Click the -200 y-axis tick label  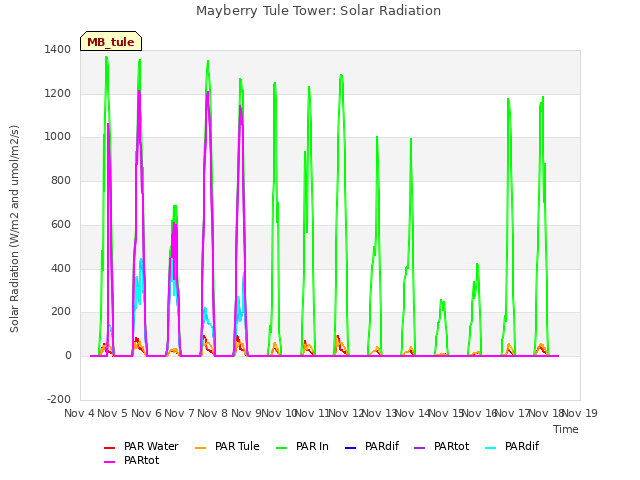pyautogui.click(x=59, y=399)
